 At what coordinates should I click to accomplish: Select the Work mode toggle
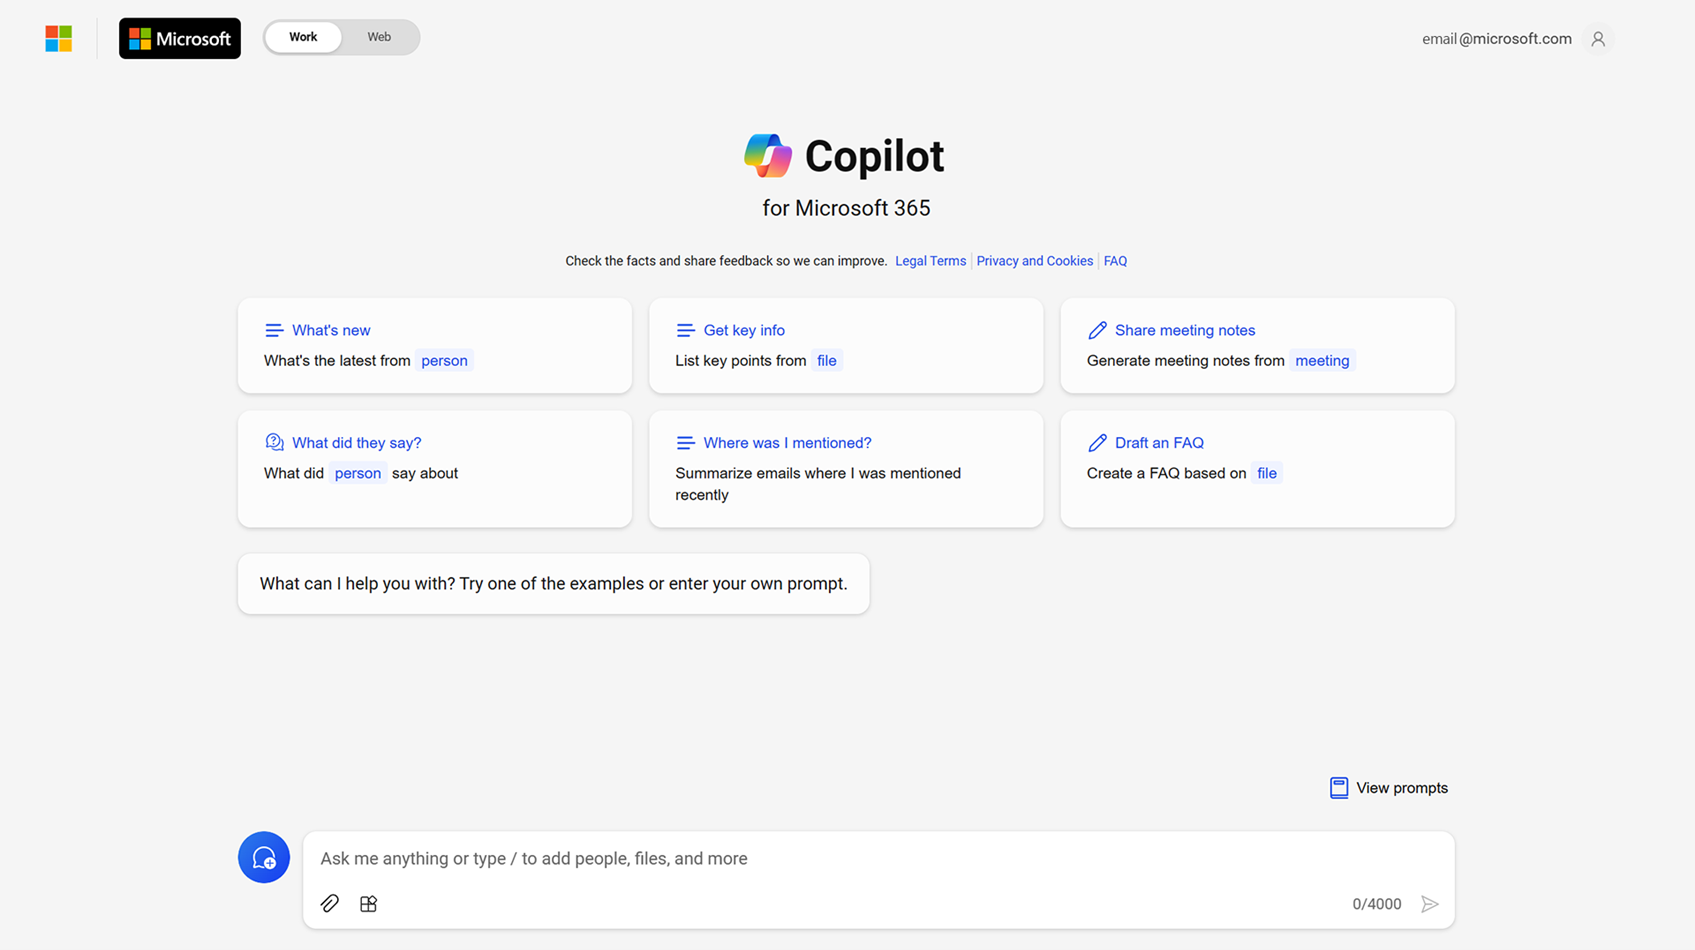click(302, 36)
